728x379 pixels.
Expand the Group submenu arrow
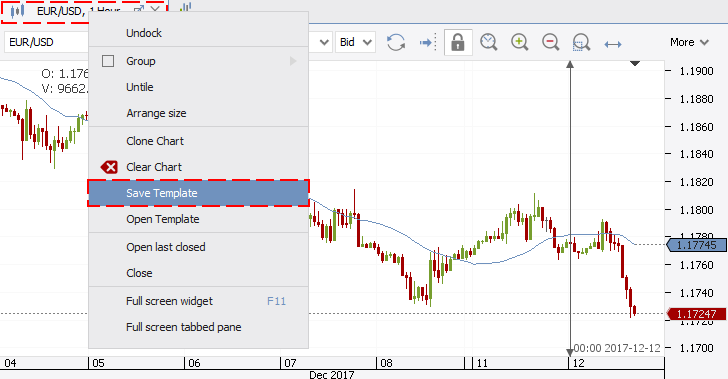pos(293,61)
